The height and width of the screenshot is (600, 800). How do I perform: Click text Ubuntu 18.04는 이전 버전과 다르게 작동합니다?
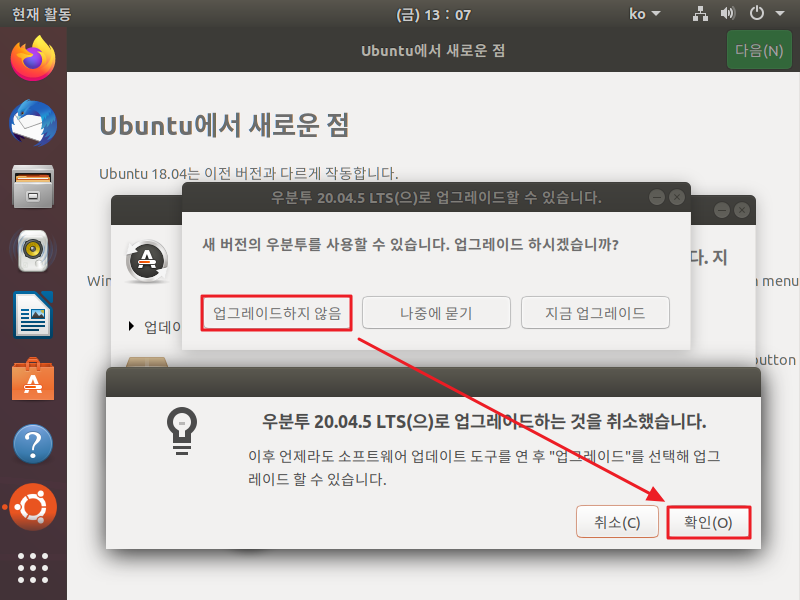coord(248,173)
